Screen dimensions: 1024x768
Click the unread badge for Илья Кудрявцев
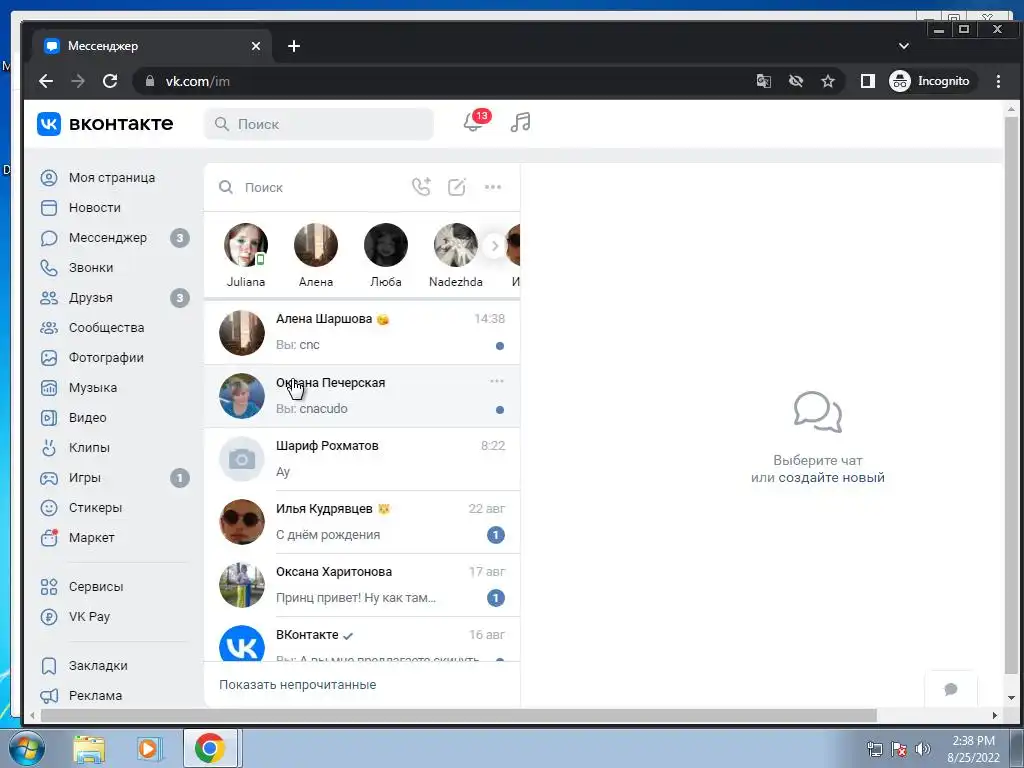[x=496, y=535]
